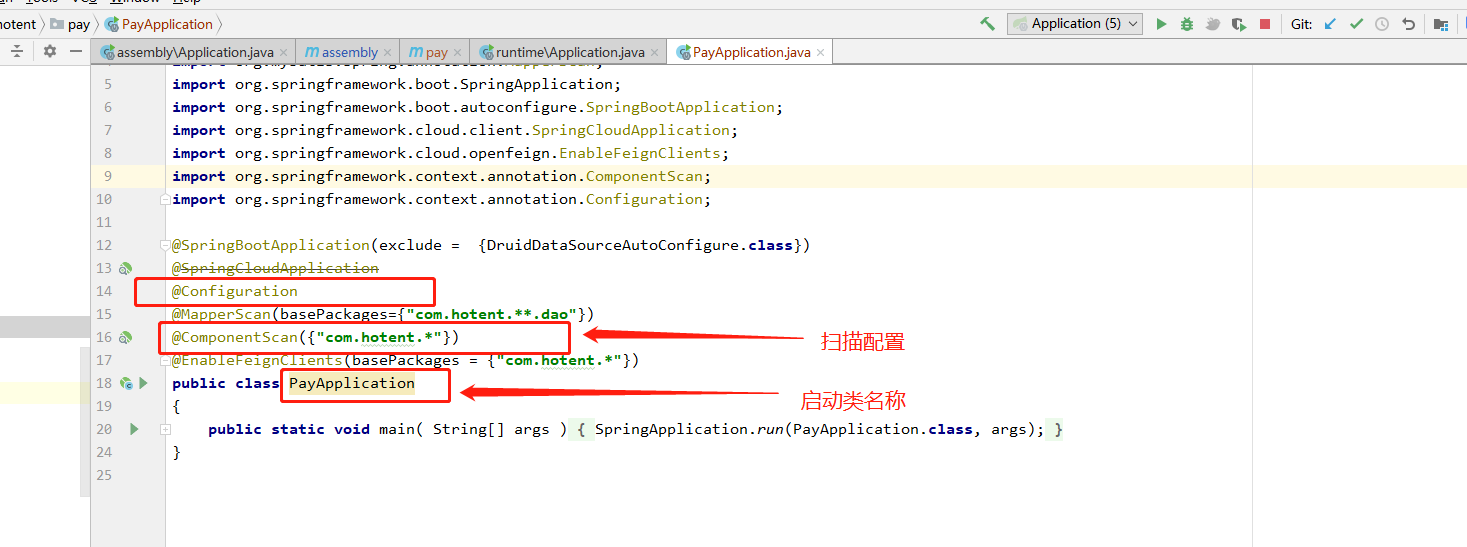Click DruidDataSourceAutoConfigure.class on line 12
The image size is (1467, 547).
[640, 245]
